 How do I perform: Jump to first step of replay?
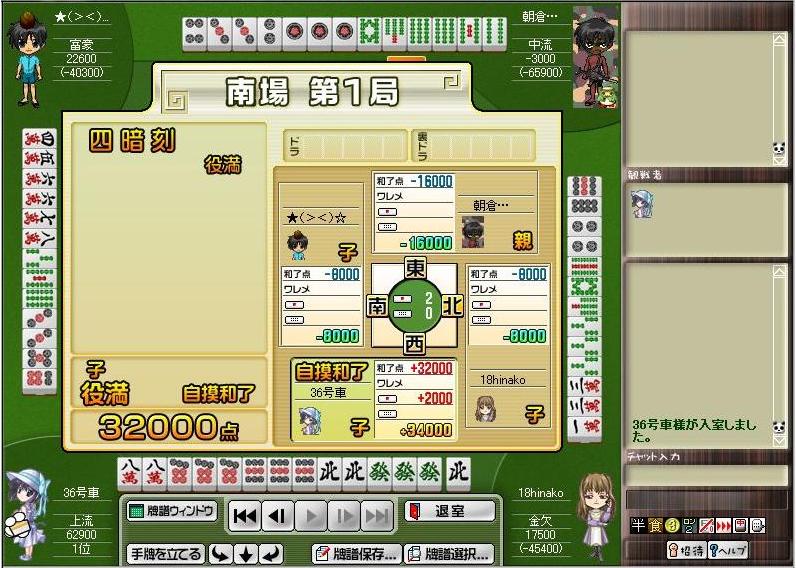pos(245,516)
